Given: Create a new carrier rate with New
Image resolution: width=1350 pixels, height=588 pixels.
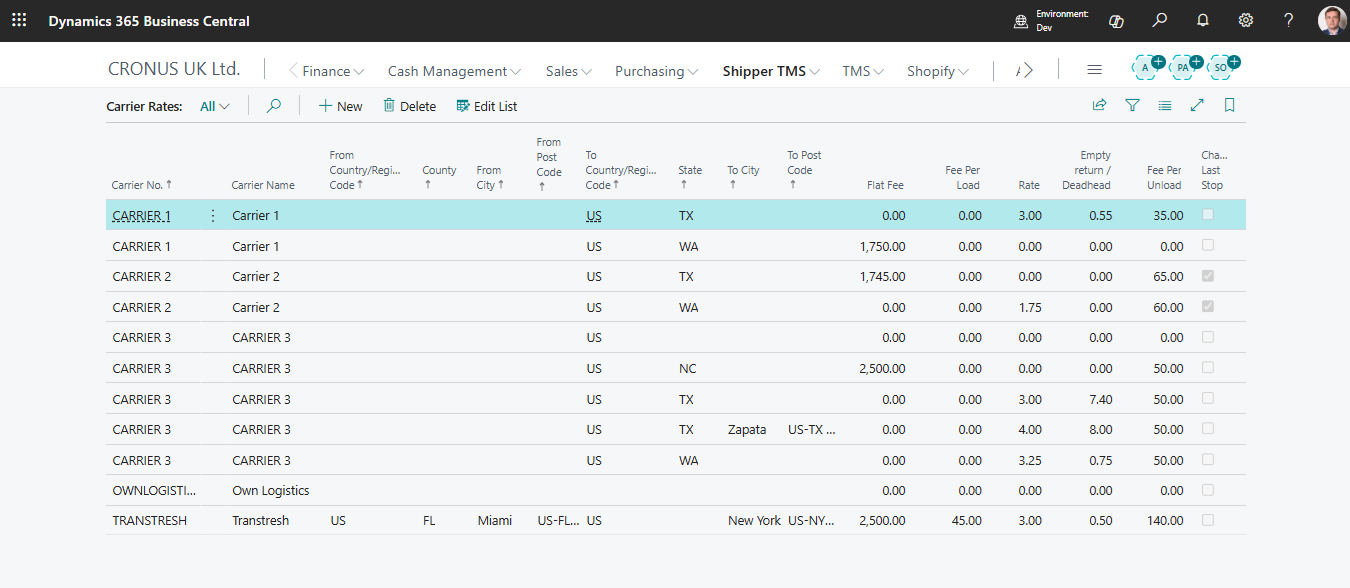Looking at the screenshot, I should [340, 105].
